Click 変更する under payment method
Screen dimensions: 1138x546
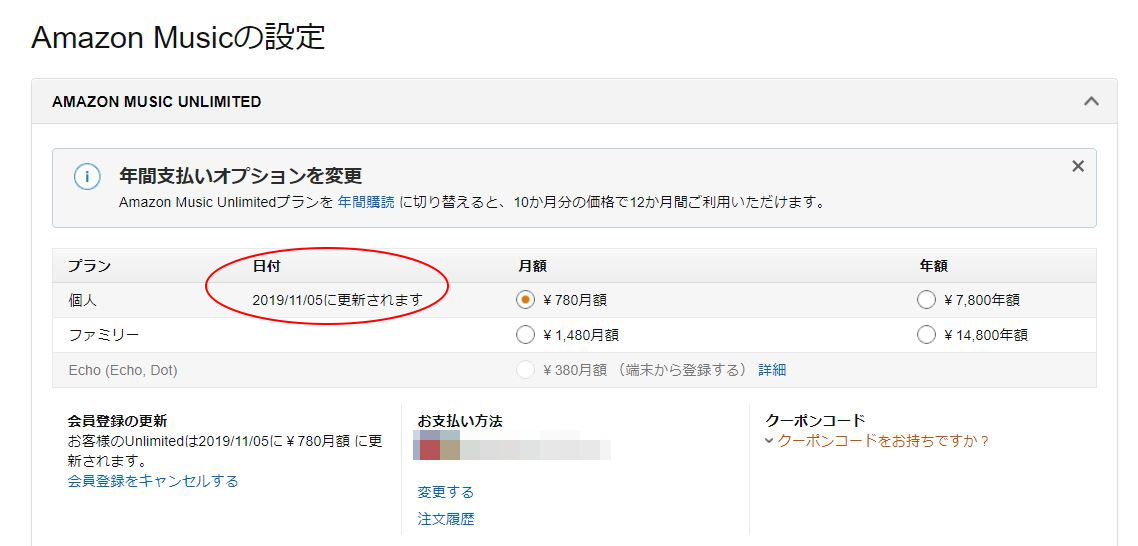446,492
